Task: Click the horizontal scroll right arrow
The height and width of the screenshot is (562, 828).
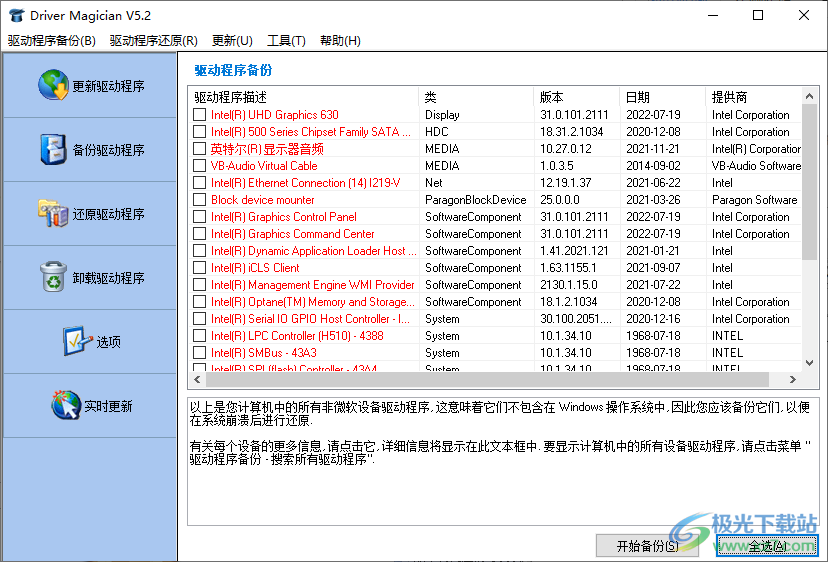Action: (792, 379)
